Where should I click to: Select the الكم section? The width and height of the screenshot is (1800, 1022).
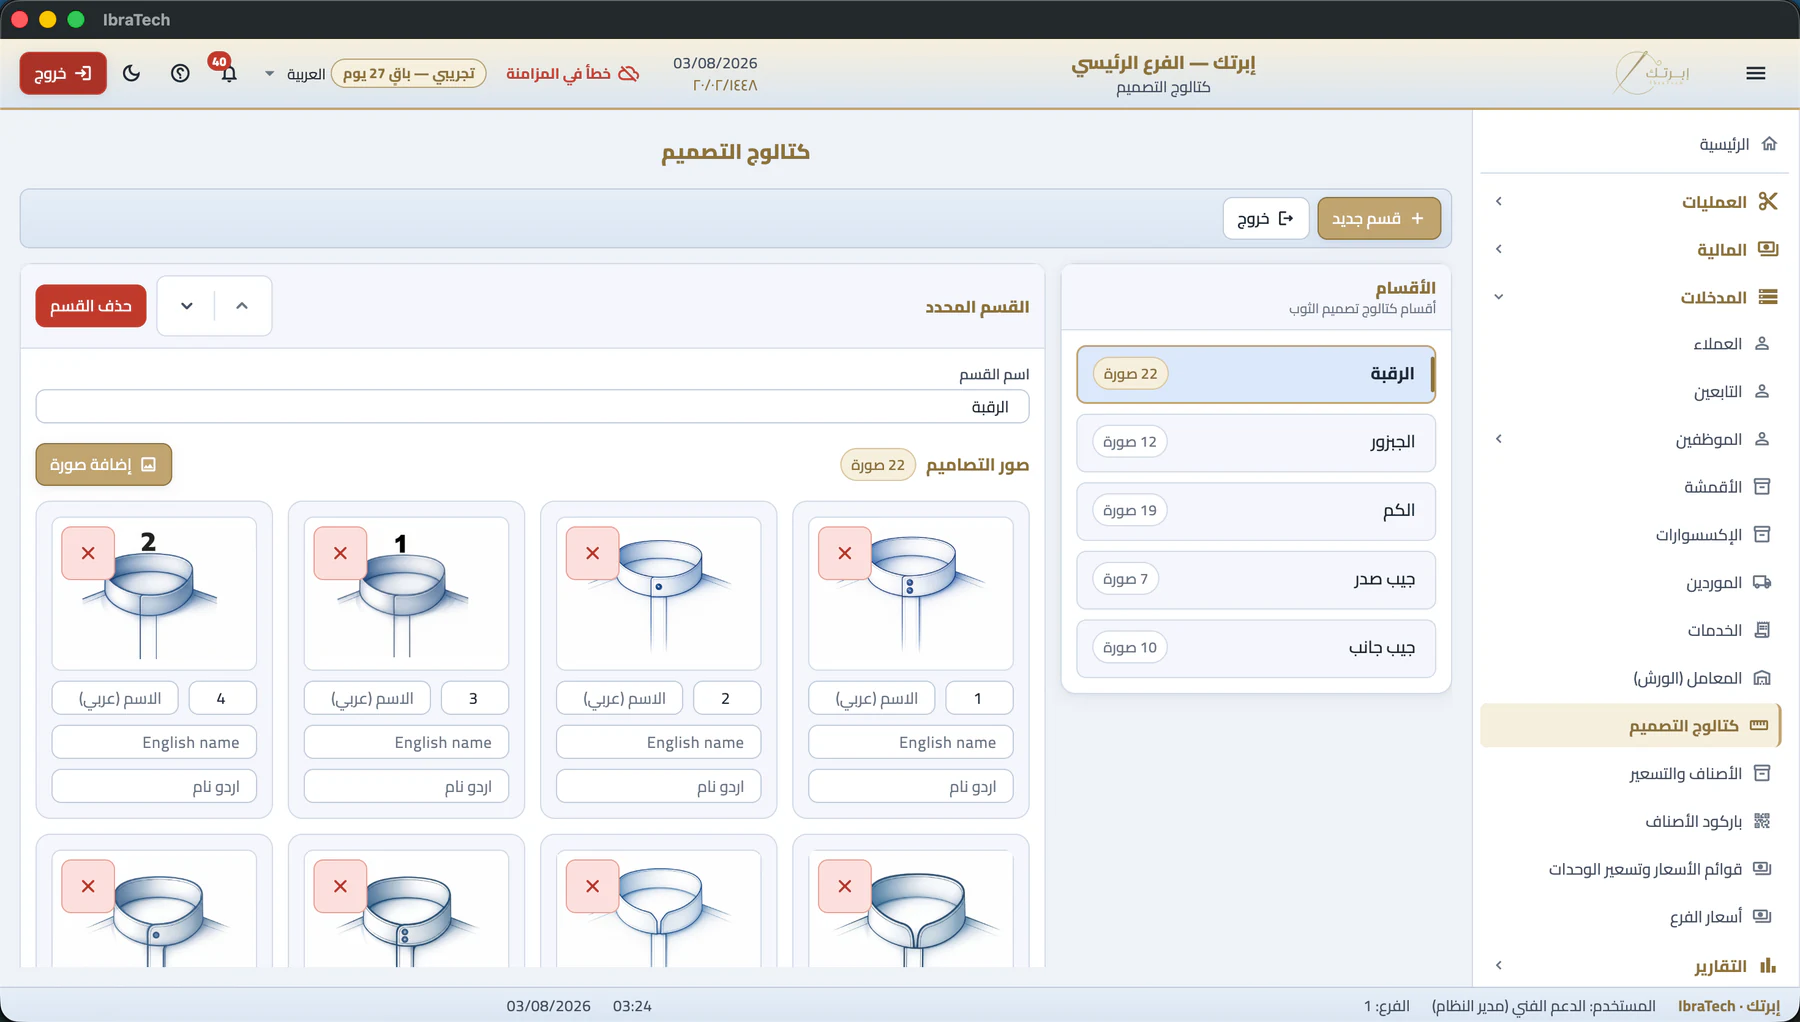click(1256, 511)
